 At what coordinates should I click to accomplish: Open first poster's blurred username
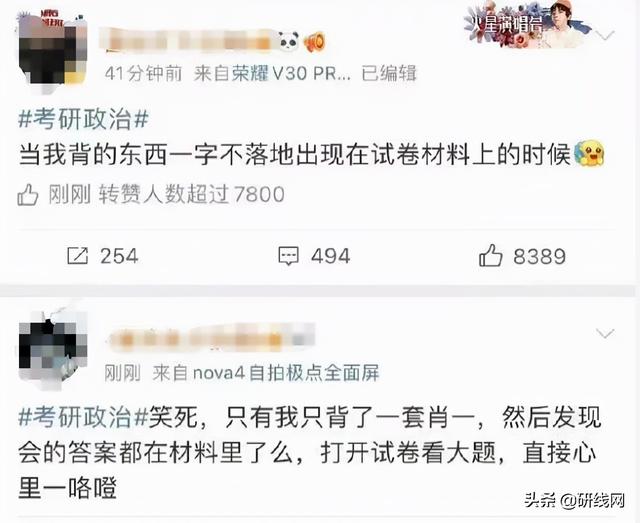pyautogui.click(x=189, y=41)
